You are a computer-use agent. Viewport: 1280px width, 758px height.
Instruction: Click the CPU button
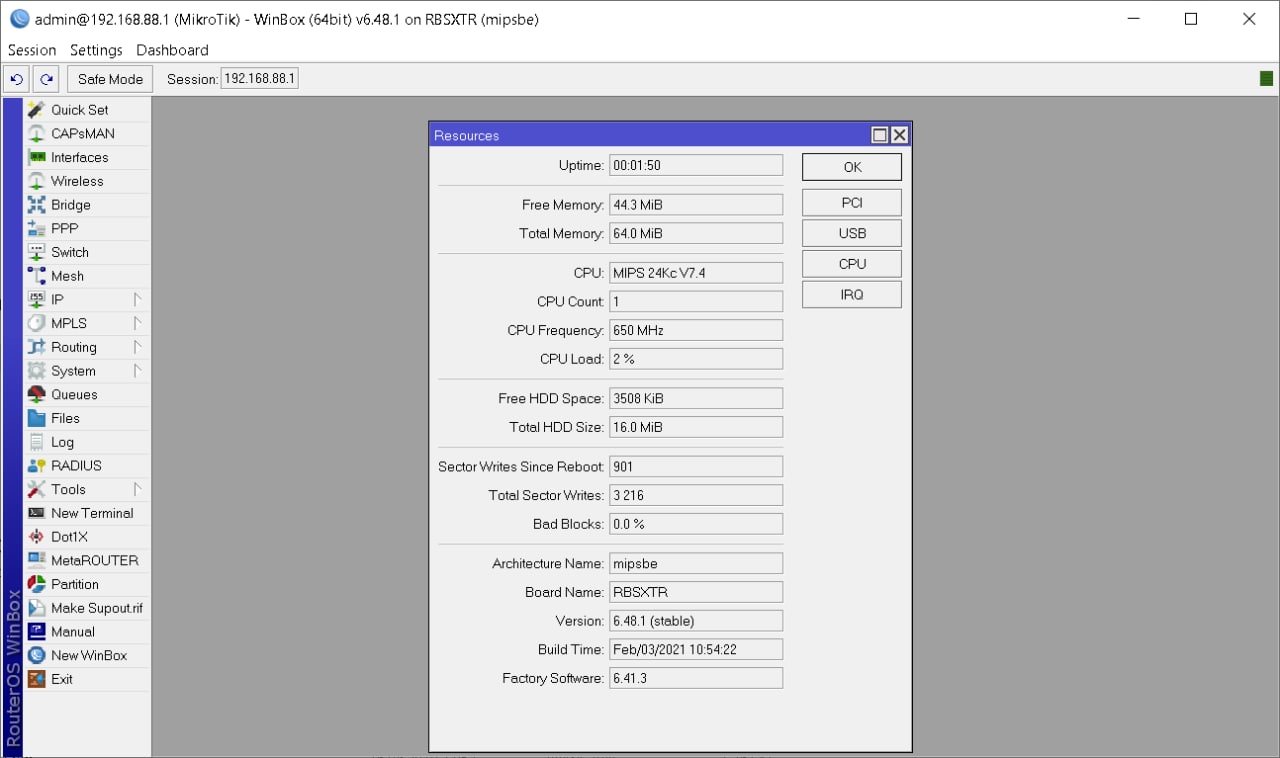(852, 264)
